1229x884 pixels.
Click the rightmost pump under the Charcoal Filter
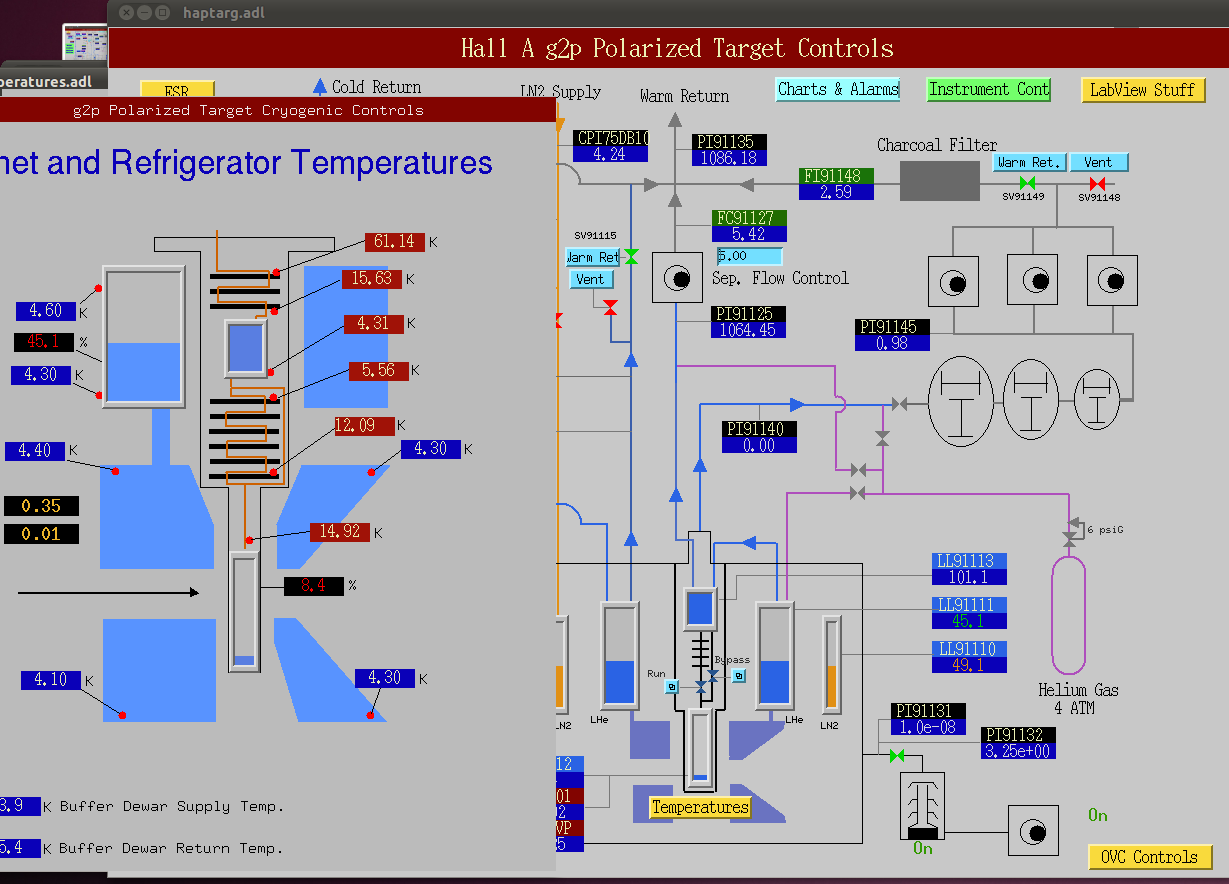[x=1111, y=280]
